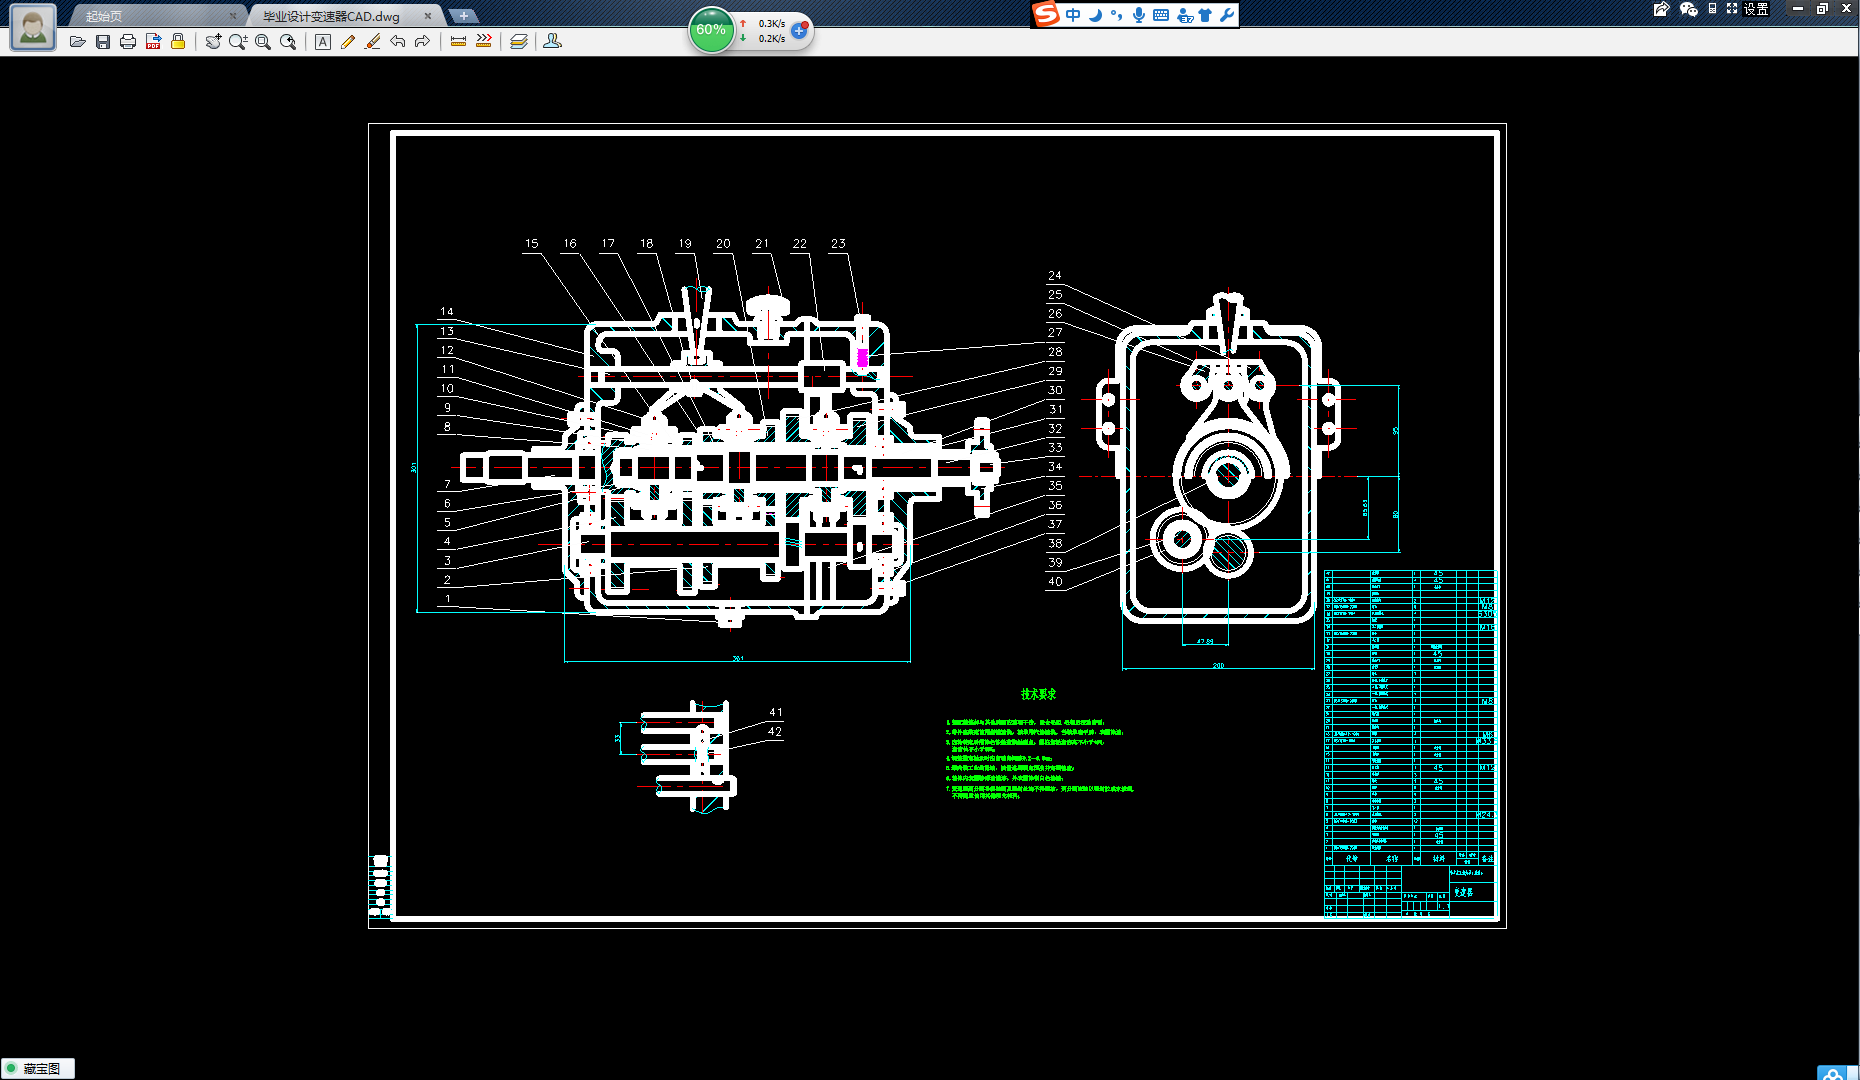This screenshot has height=1080, width=1860.
Task: Click part number 15 label in drawing
Action: [532, 243]
